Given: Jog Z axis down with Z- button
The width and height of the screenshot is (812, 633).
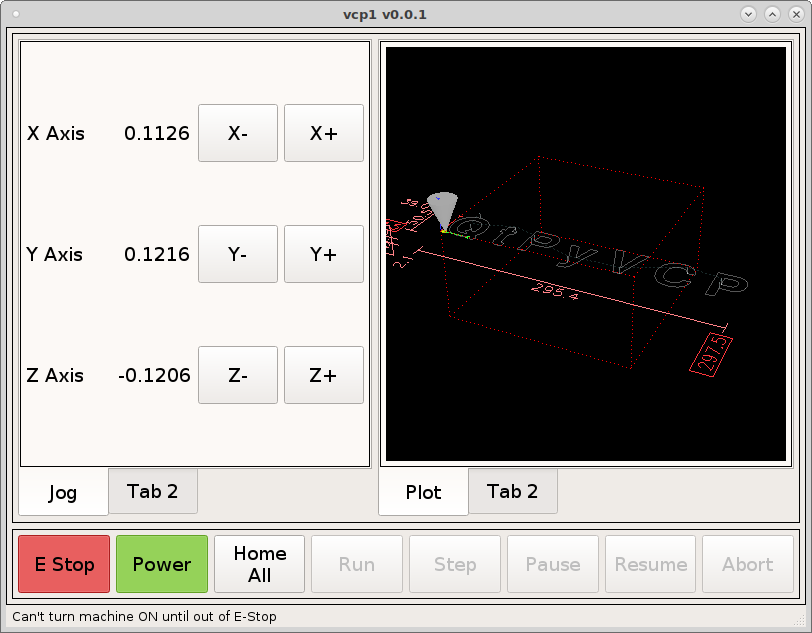Looking at the screenshot, I should click(x=238, y=375).
